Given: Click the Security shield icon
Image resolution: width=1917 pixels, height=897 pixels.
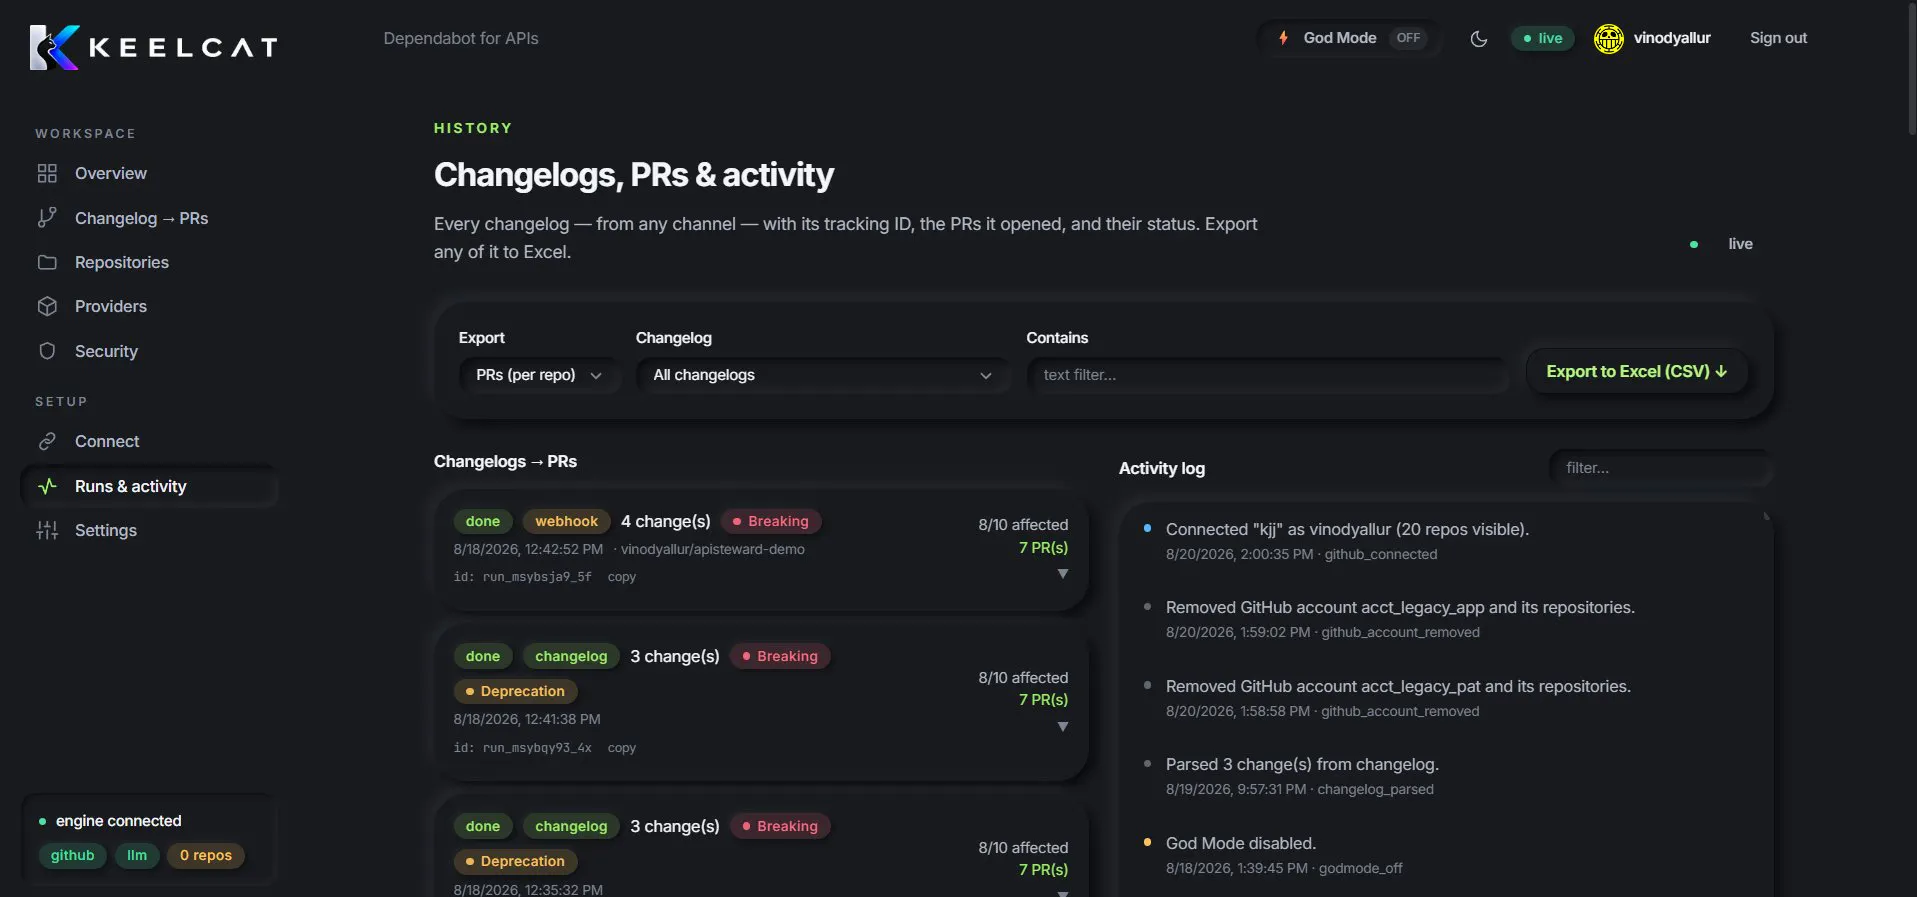Looking at the screenshot, I should click(x=47, y=351).
